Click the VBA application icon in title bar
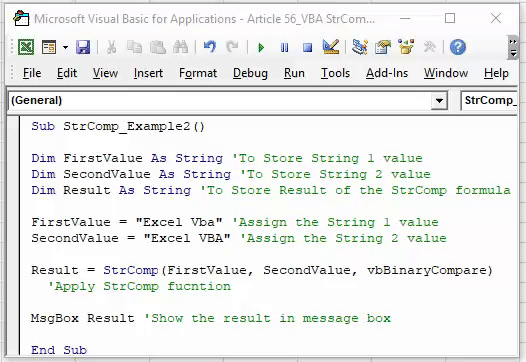526x362 pixels. (x=21, y=18)
